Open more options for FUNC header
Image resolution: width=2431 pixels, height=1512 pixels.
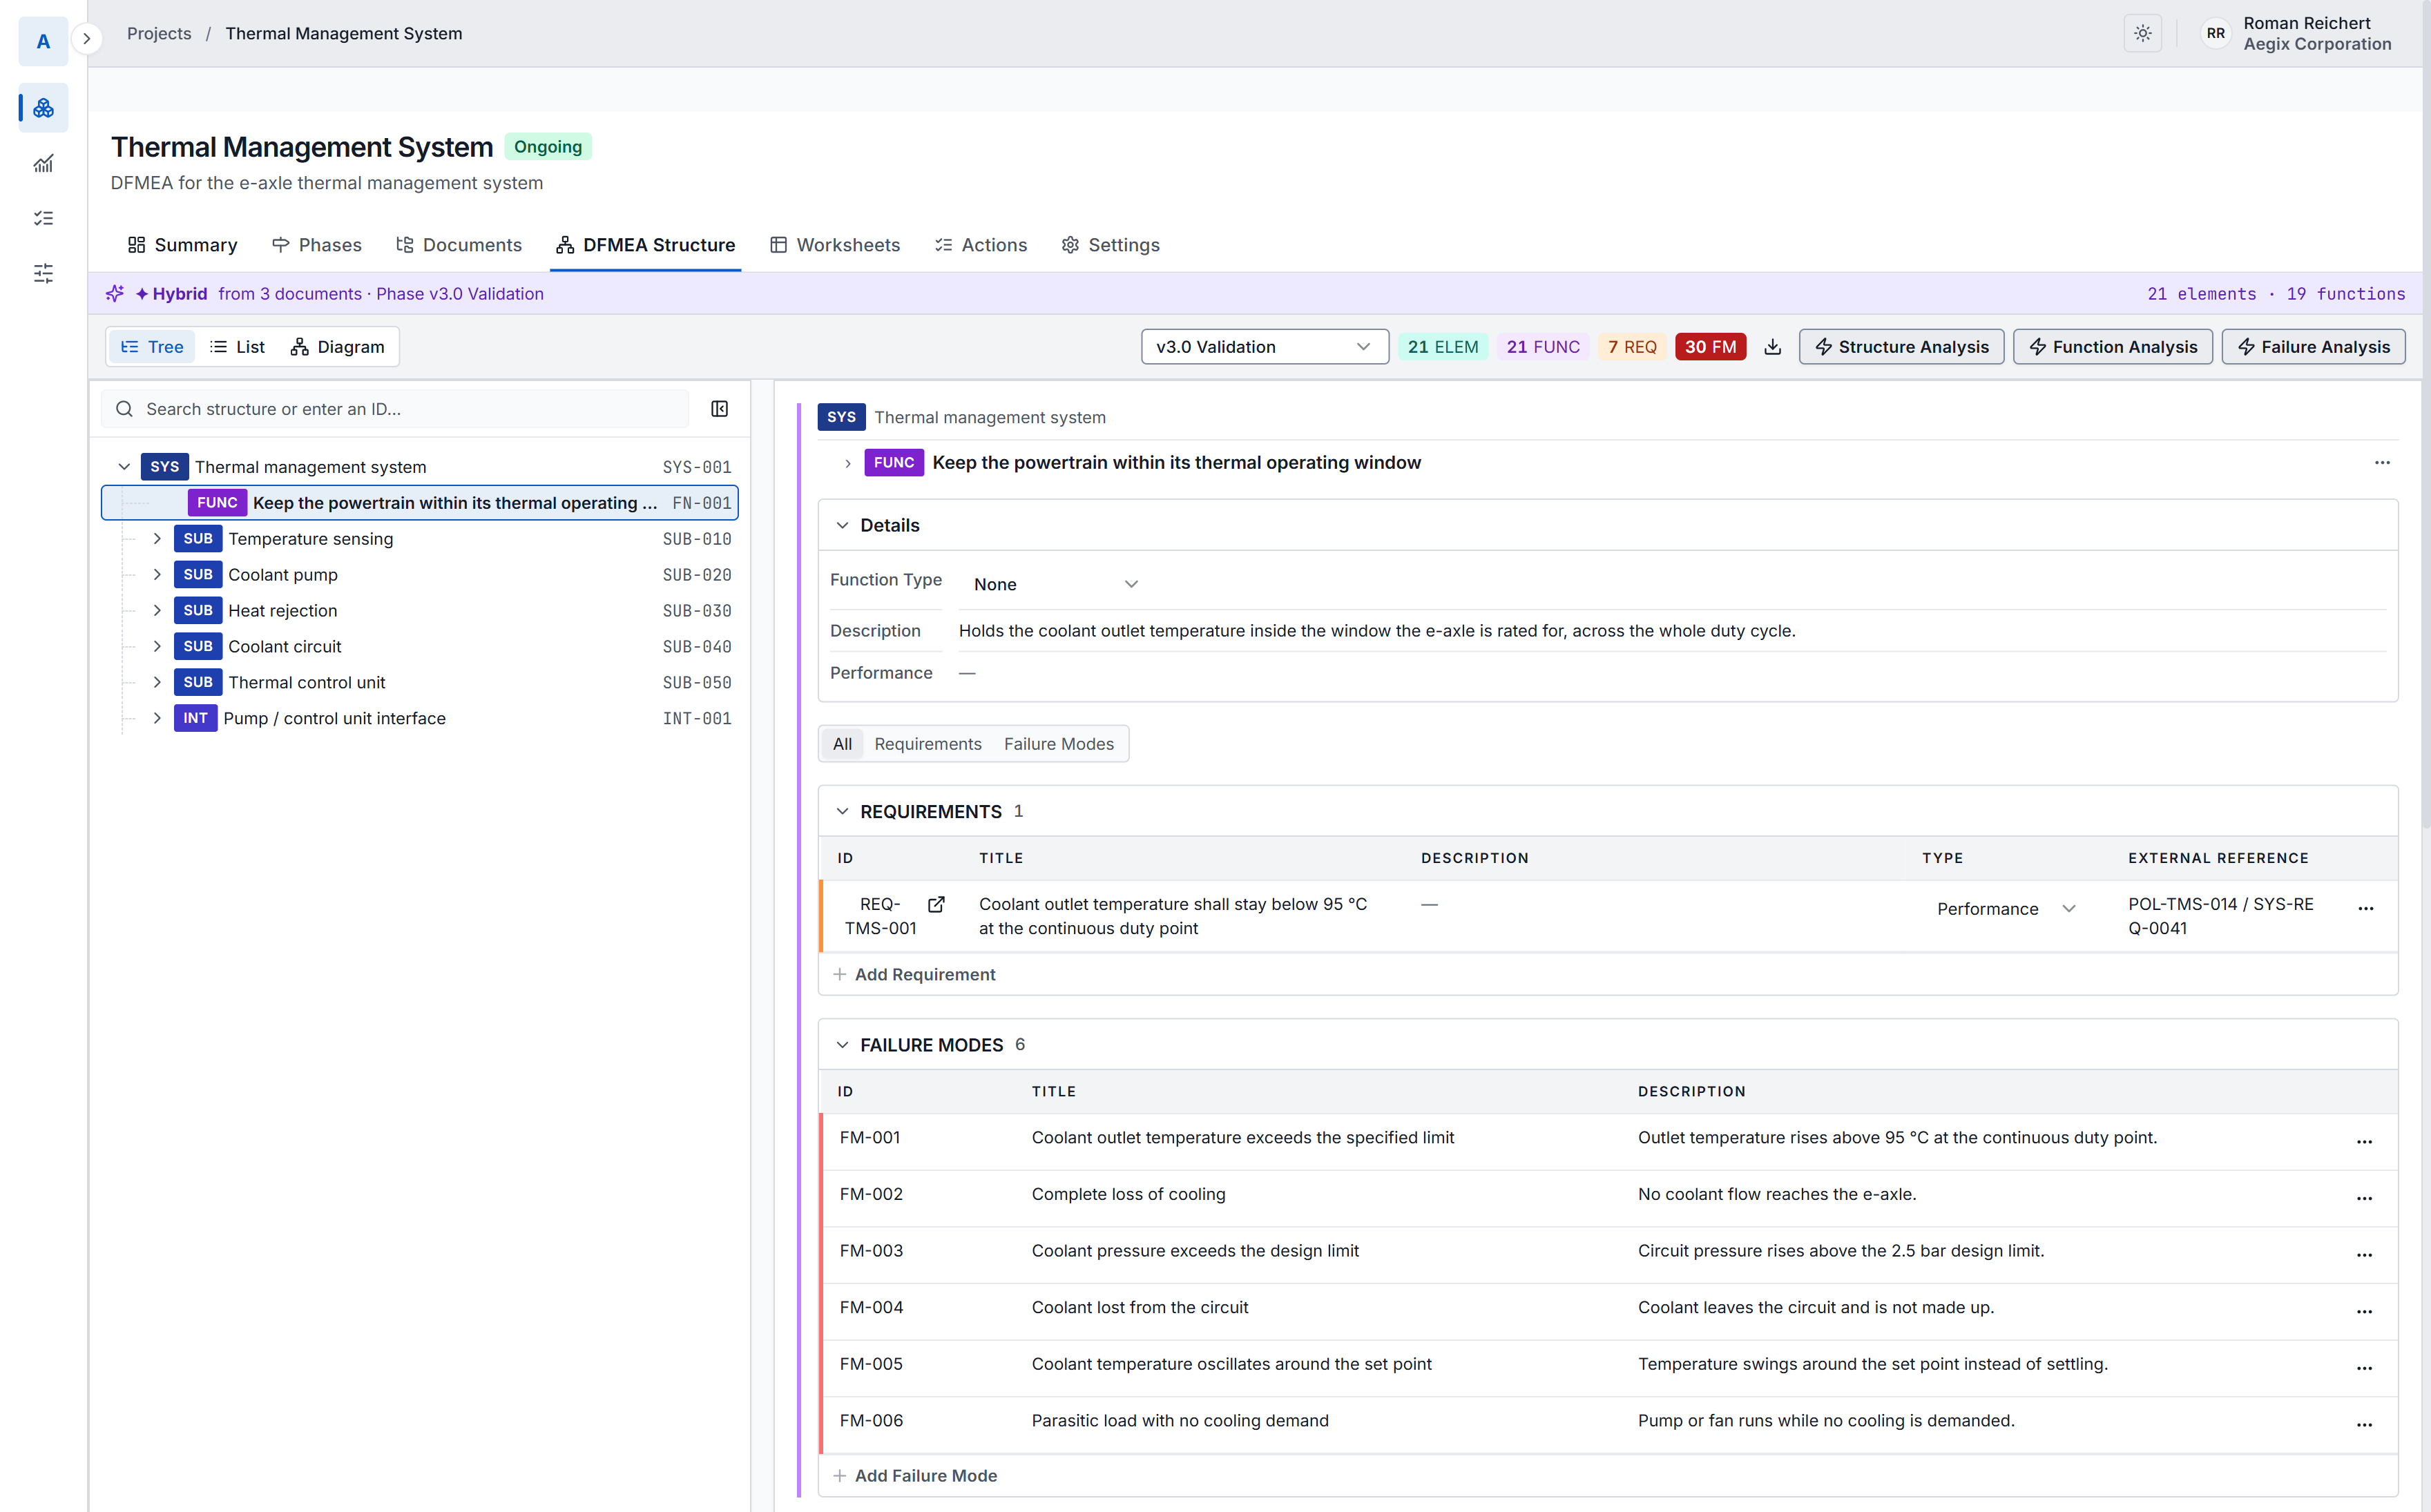(x=2382, y=463)
